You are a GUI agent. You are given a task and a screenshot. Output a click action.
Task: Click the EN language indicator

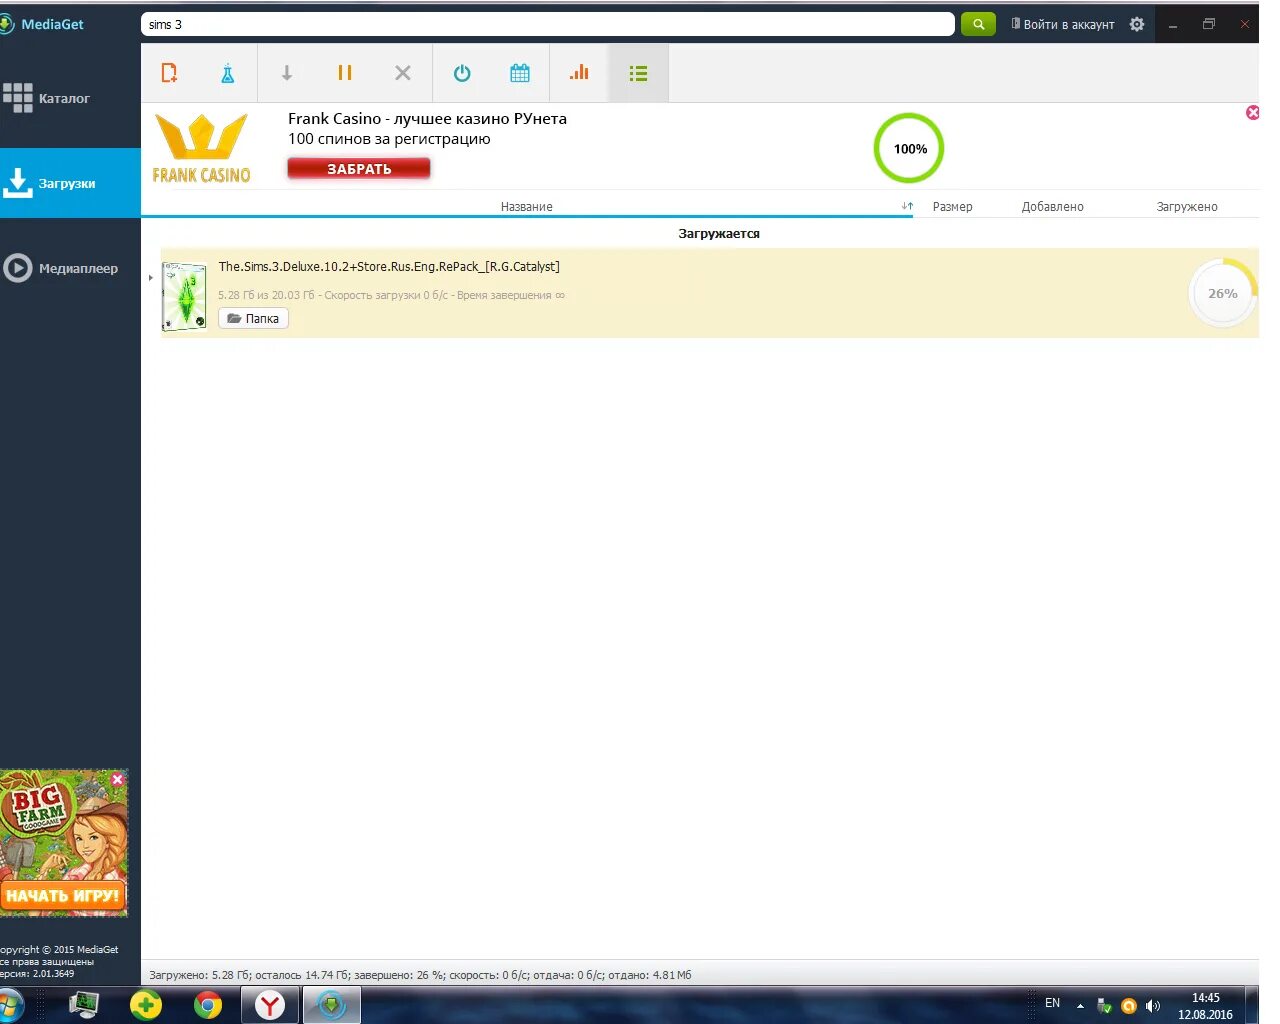tap(1052, 1003)
